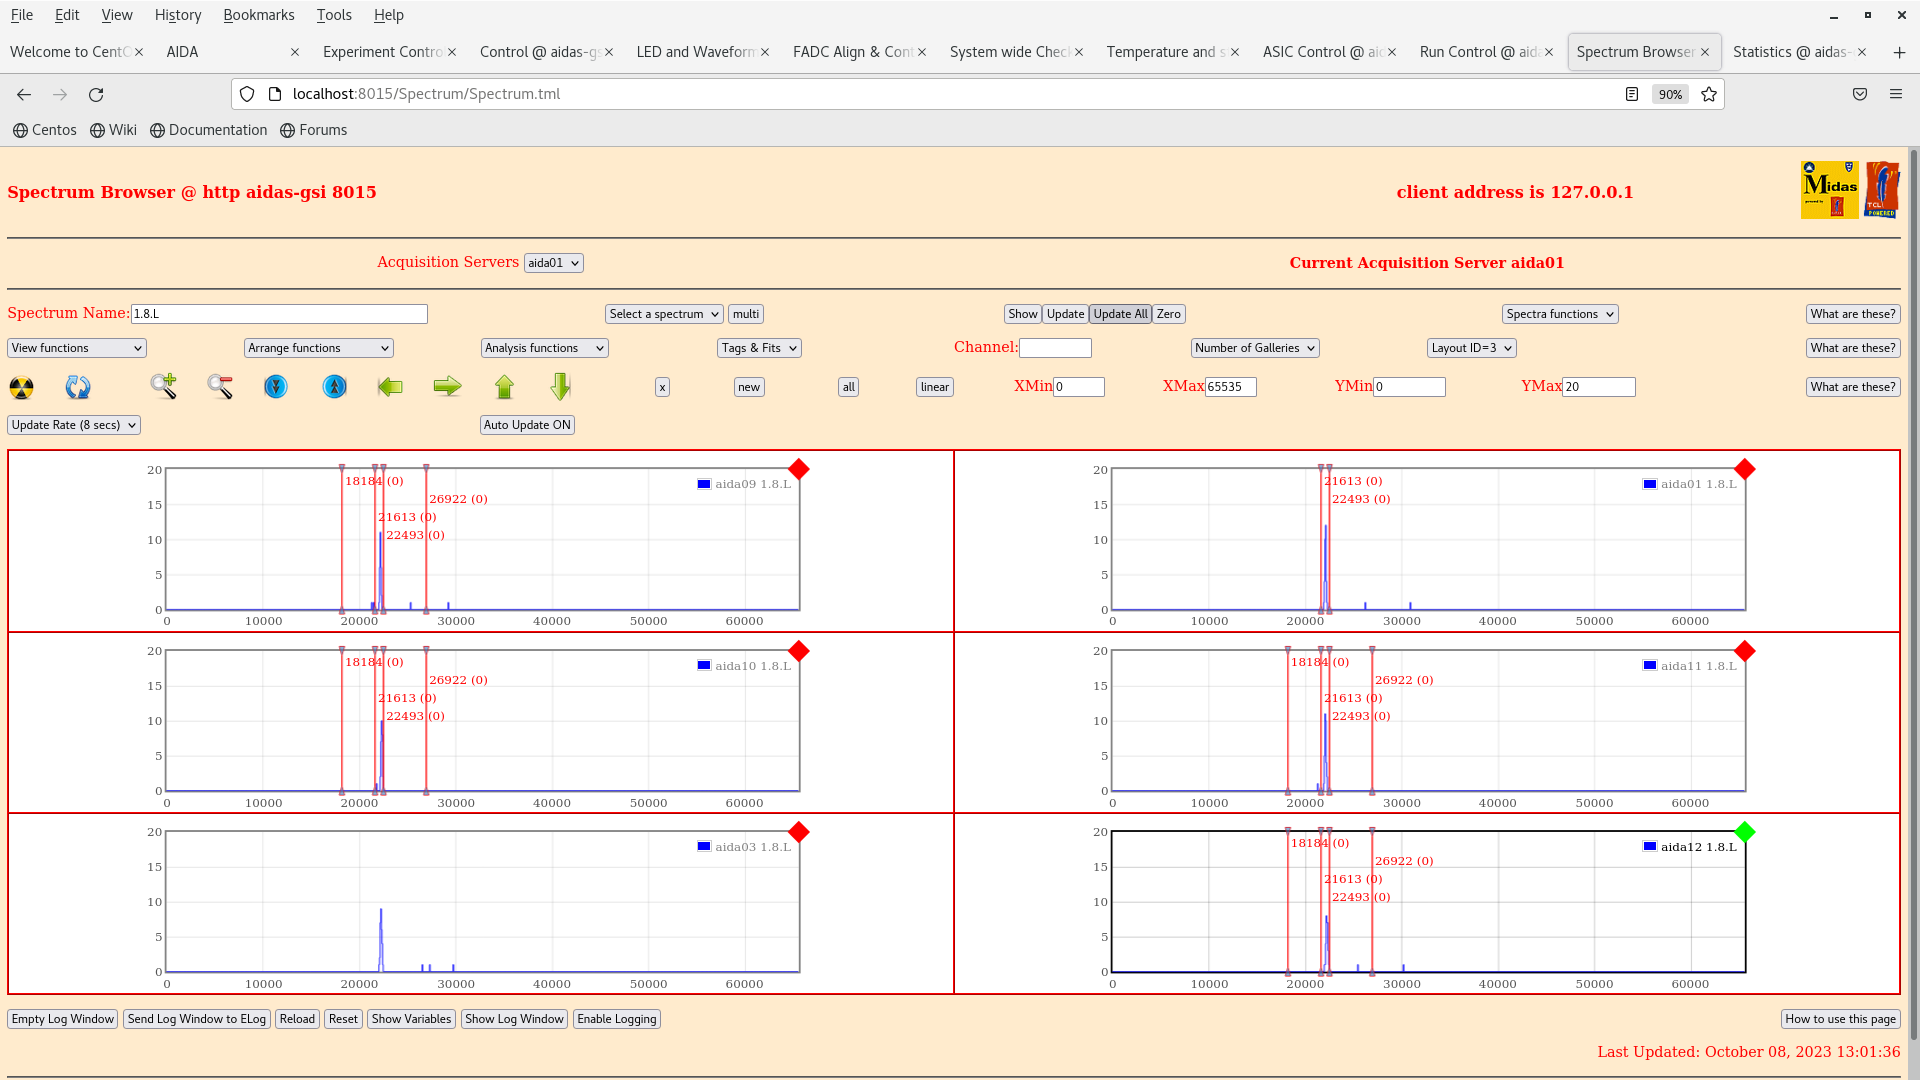Click the blue refresh arrows icon
Screen dimensions: 1920x1080
(x=78, y=387)
